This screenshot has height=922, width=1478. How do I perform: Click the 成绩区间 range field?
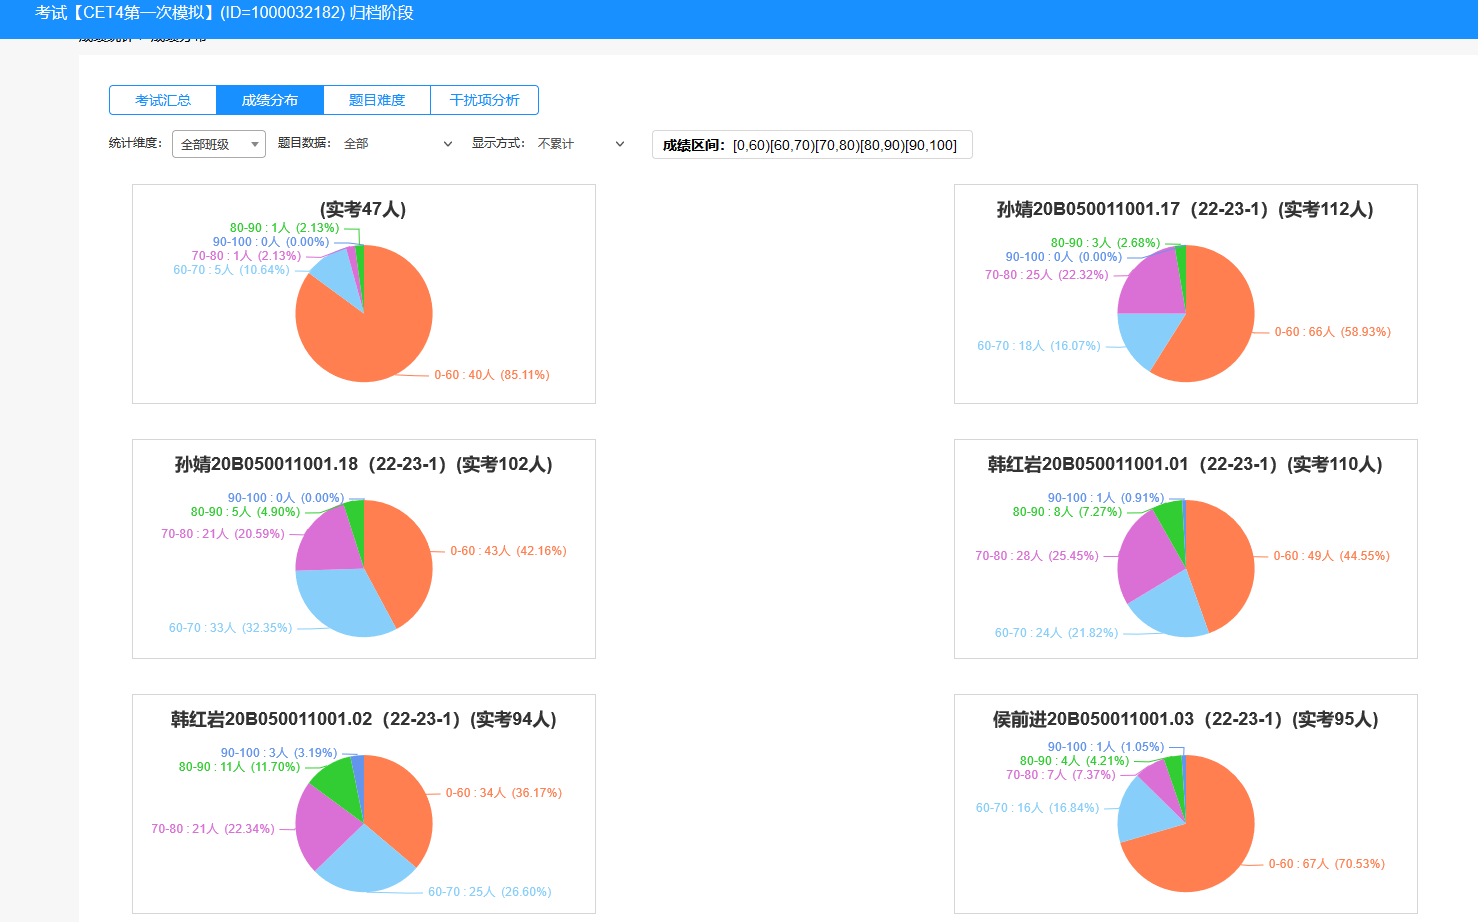[x=811, y=145]
